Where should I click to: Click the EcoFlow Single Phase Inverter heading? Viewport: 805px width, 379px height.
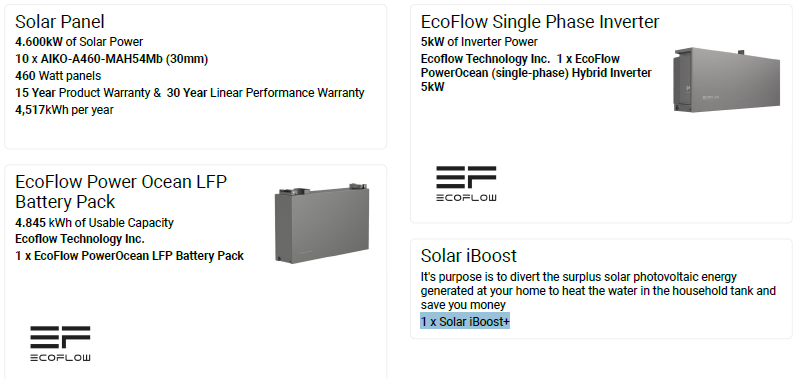pos(540,22)
